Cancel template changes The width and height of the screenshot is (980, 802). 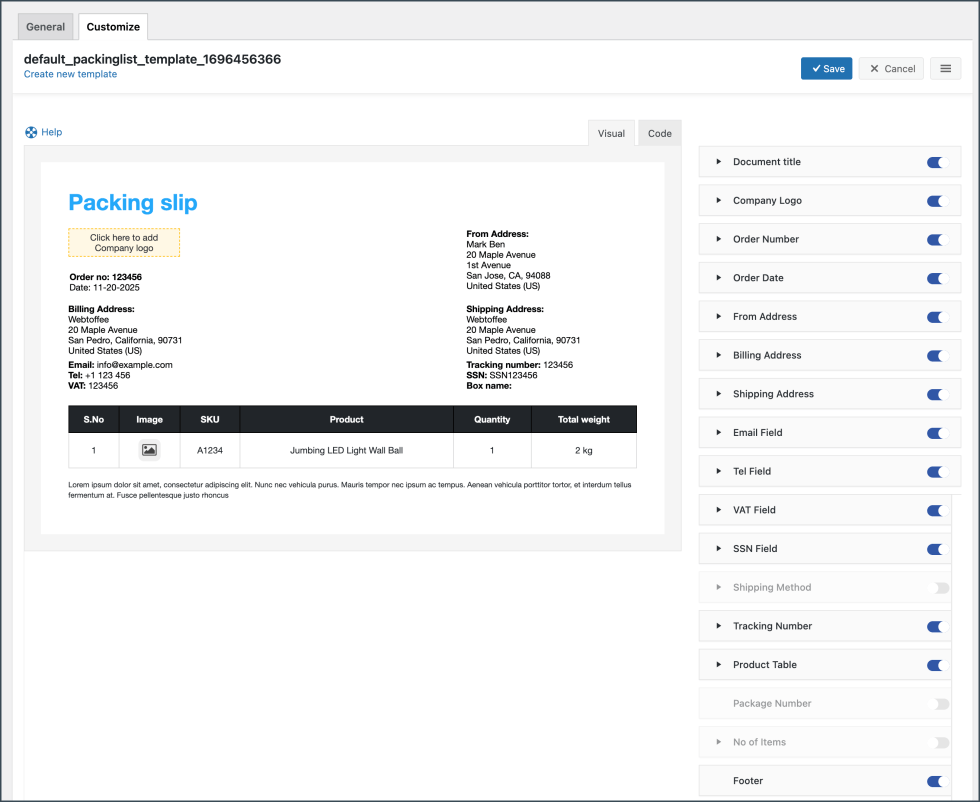click(891, 69)
